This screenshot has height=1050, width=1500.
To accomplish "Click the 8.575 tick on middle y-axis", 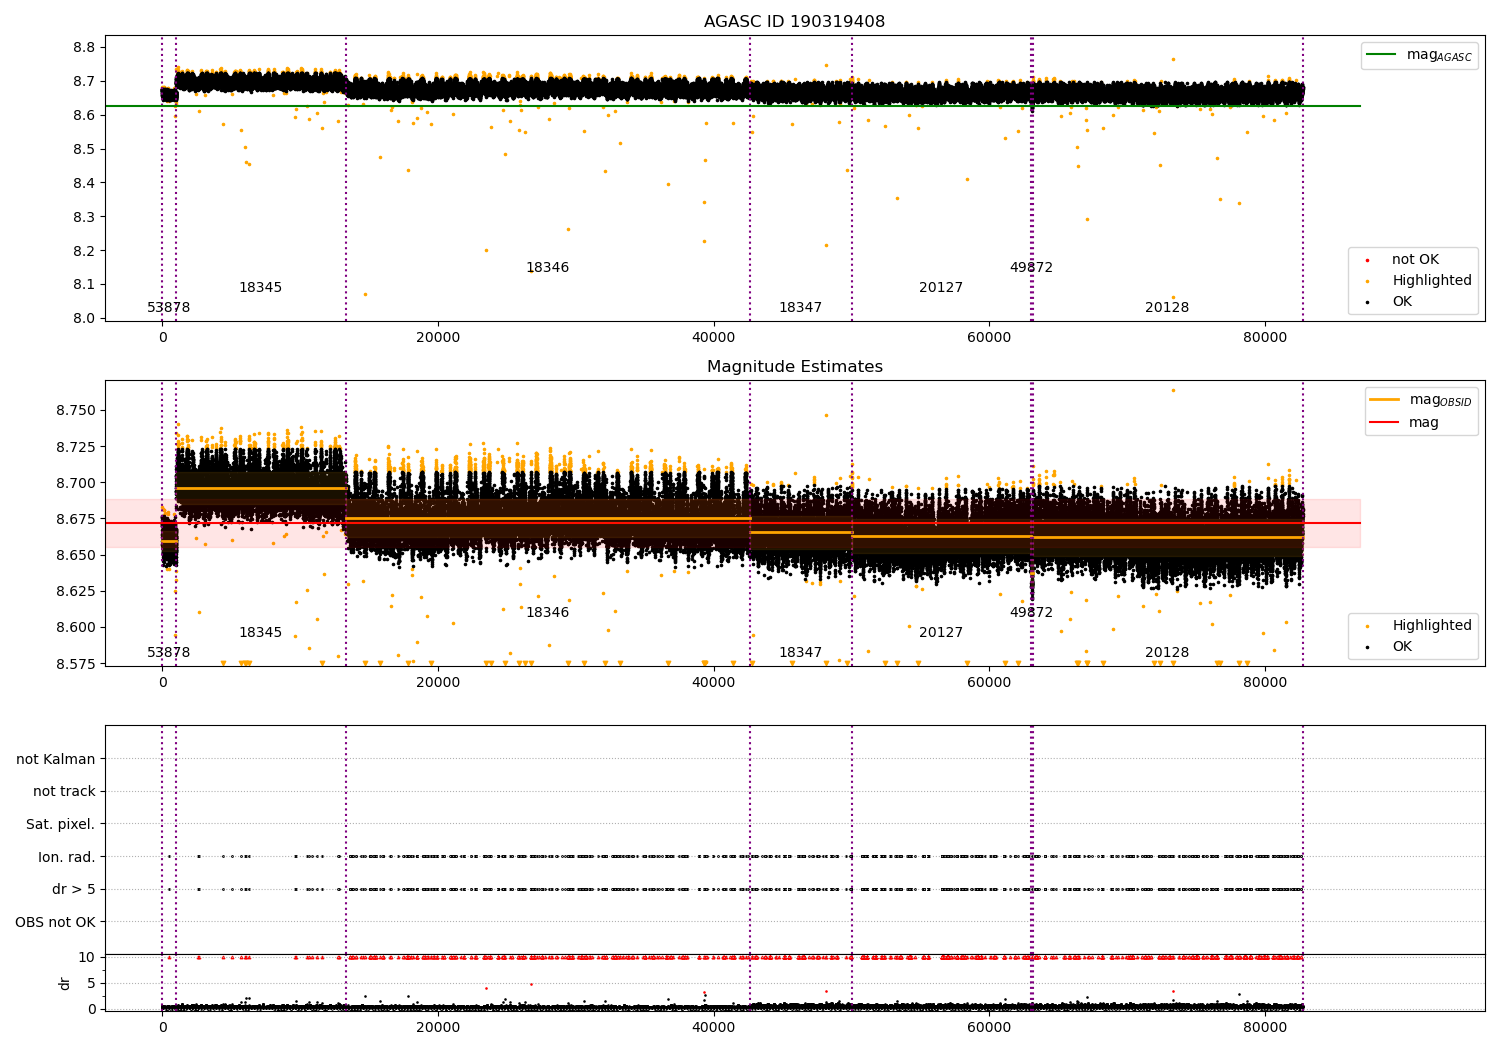I will coord(75,665).
